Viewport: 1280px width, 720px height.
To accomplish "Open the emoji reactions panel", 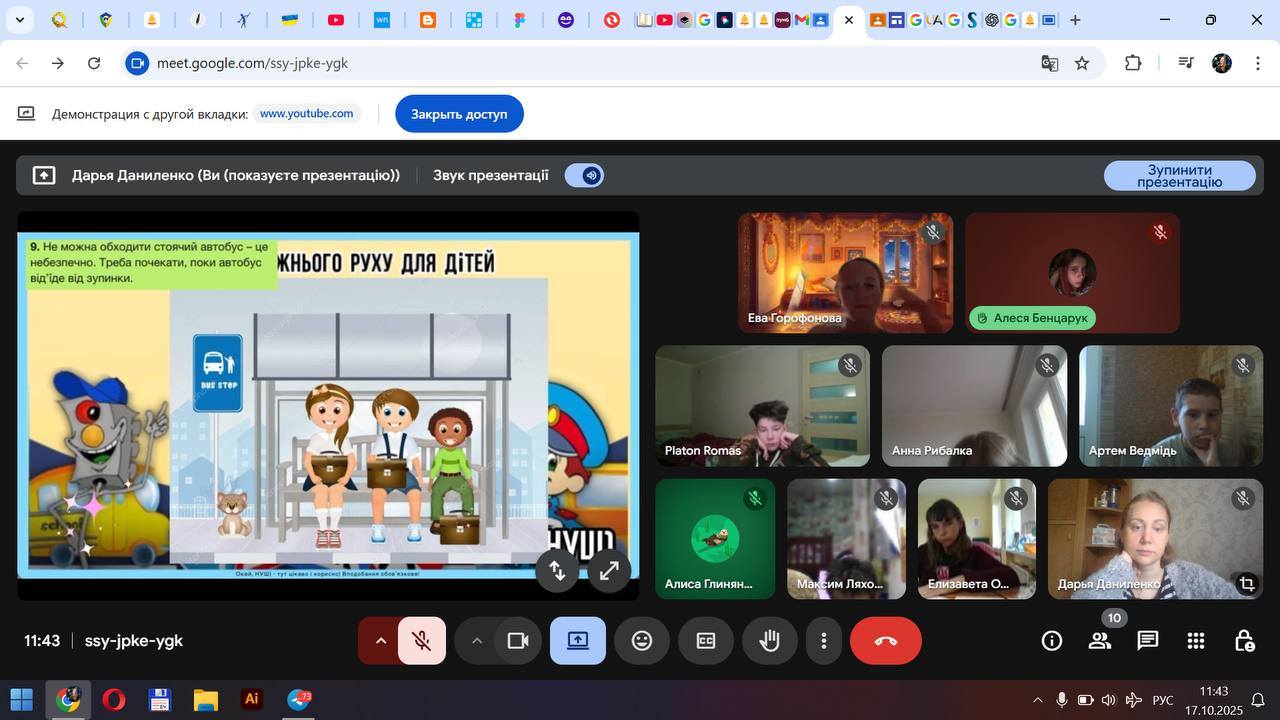I will click(x=642, y=641).
